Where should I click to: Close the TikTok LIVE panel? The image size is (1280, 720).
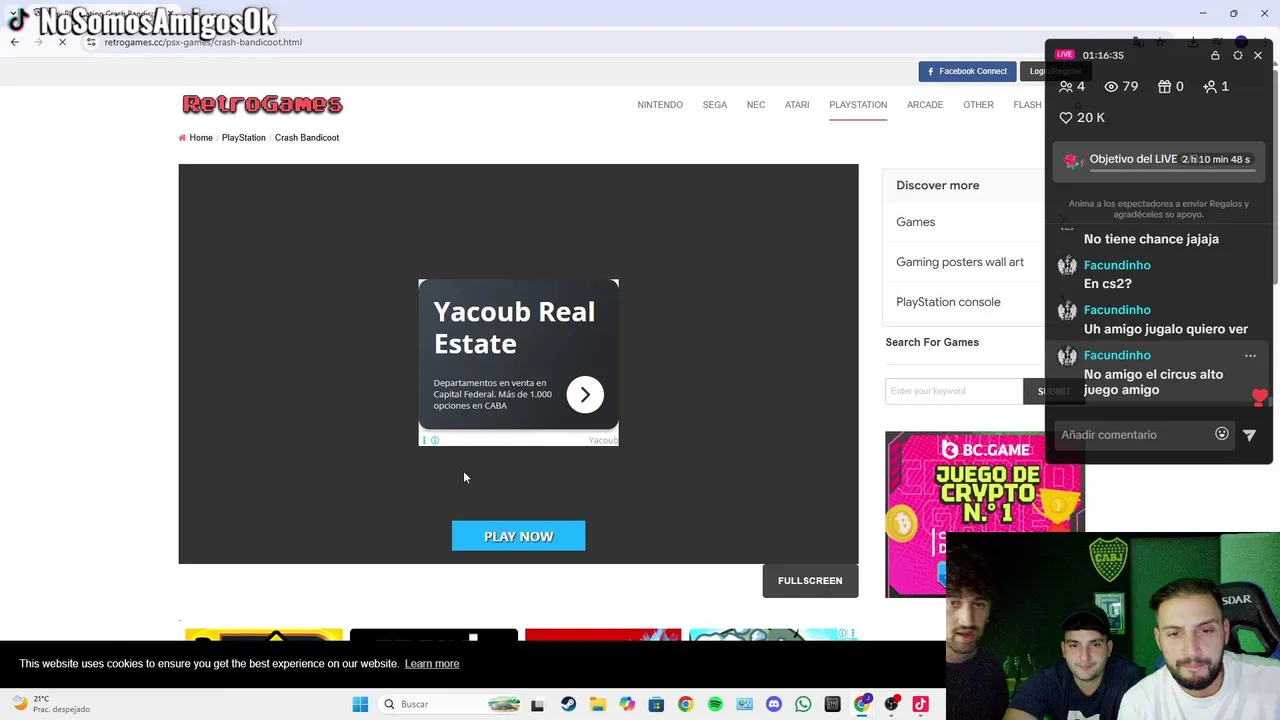point(1258,56)
